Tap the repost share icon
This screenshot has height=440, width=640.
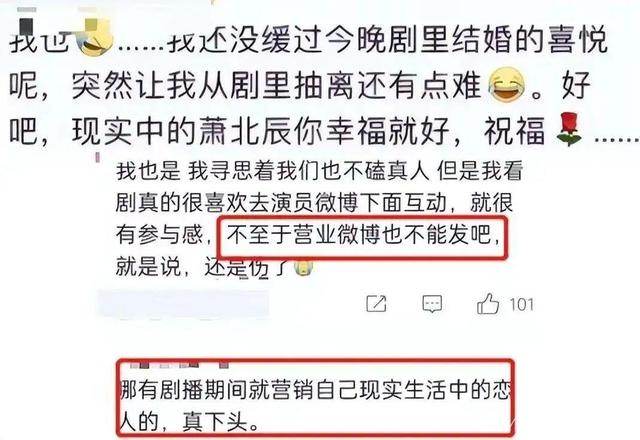[x=376, y=304]
